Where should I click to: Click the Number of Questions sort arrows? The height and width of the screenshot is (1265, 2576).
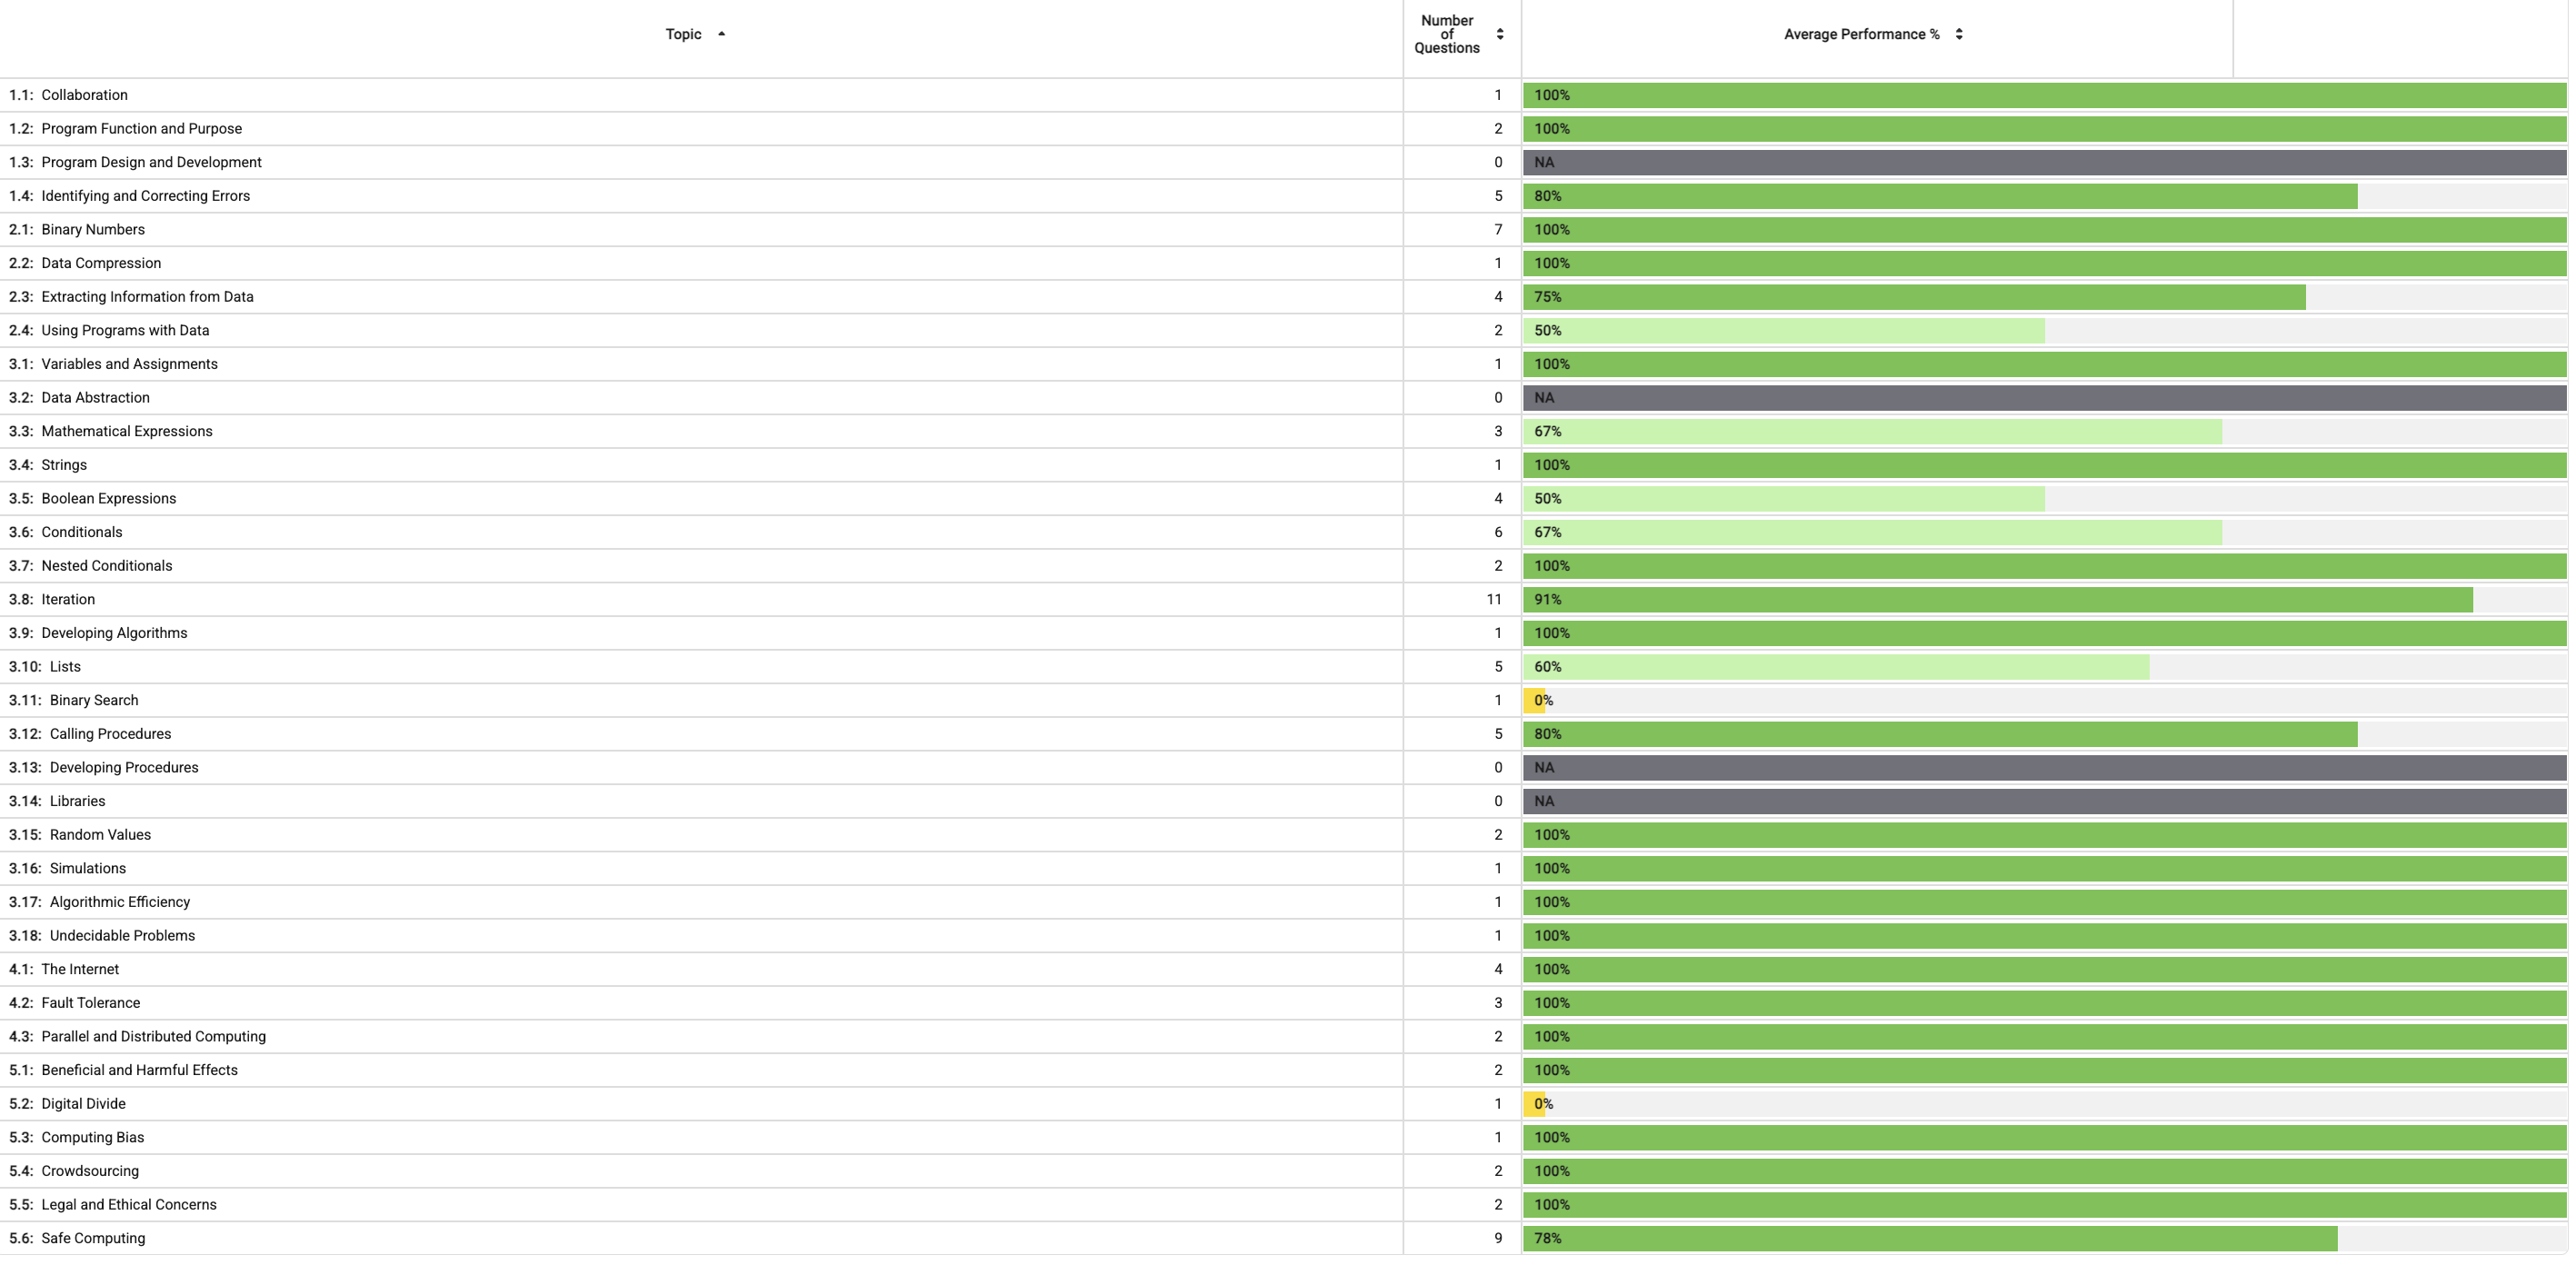point(1499,34)
